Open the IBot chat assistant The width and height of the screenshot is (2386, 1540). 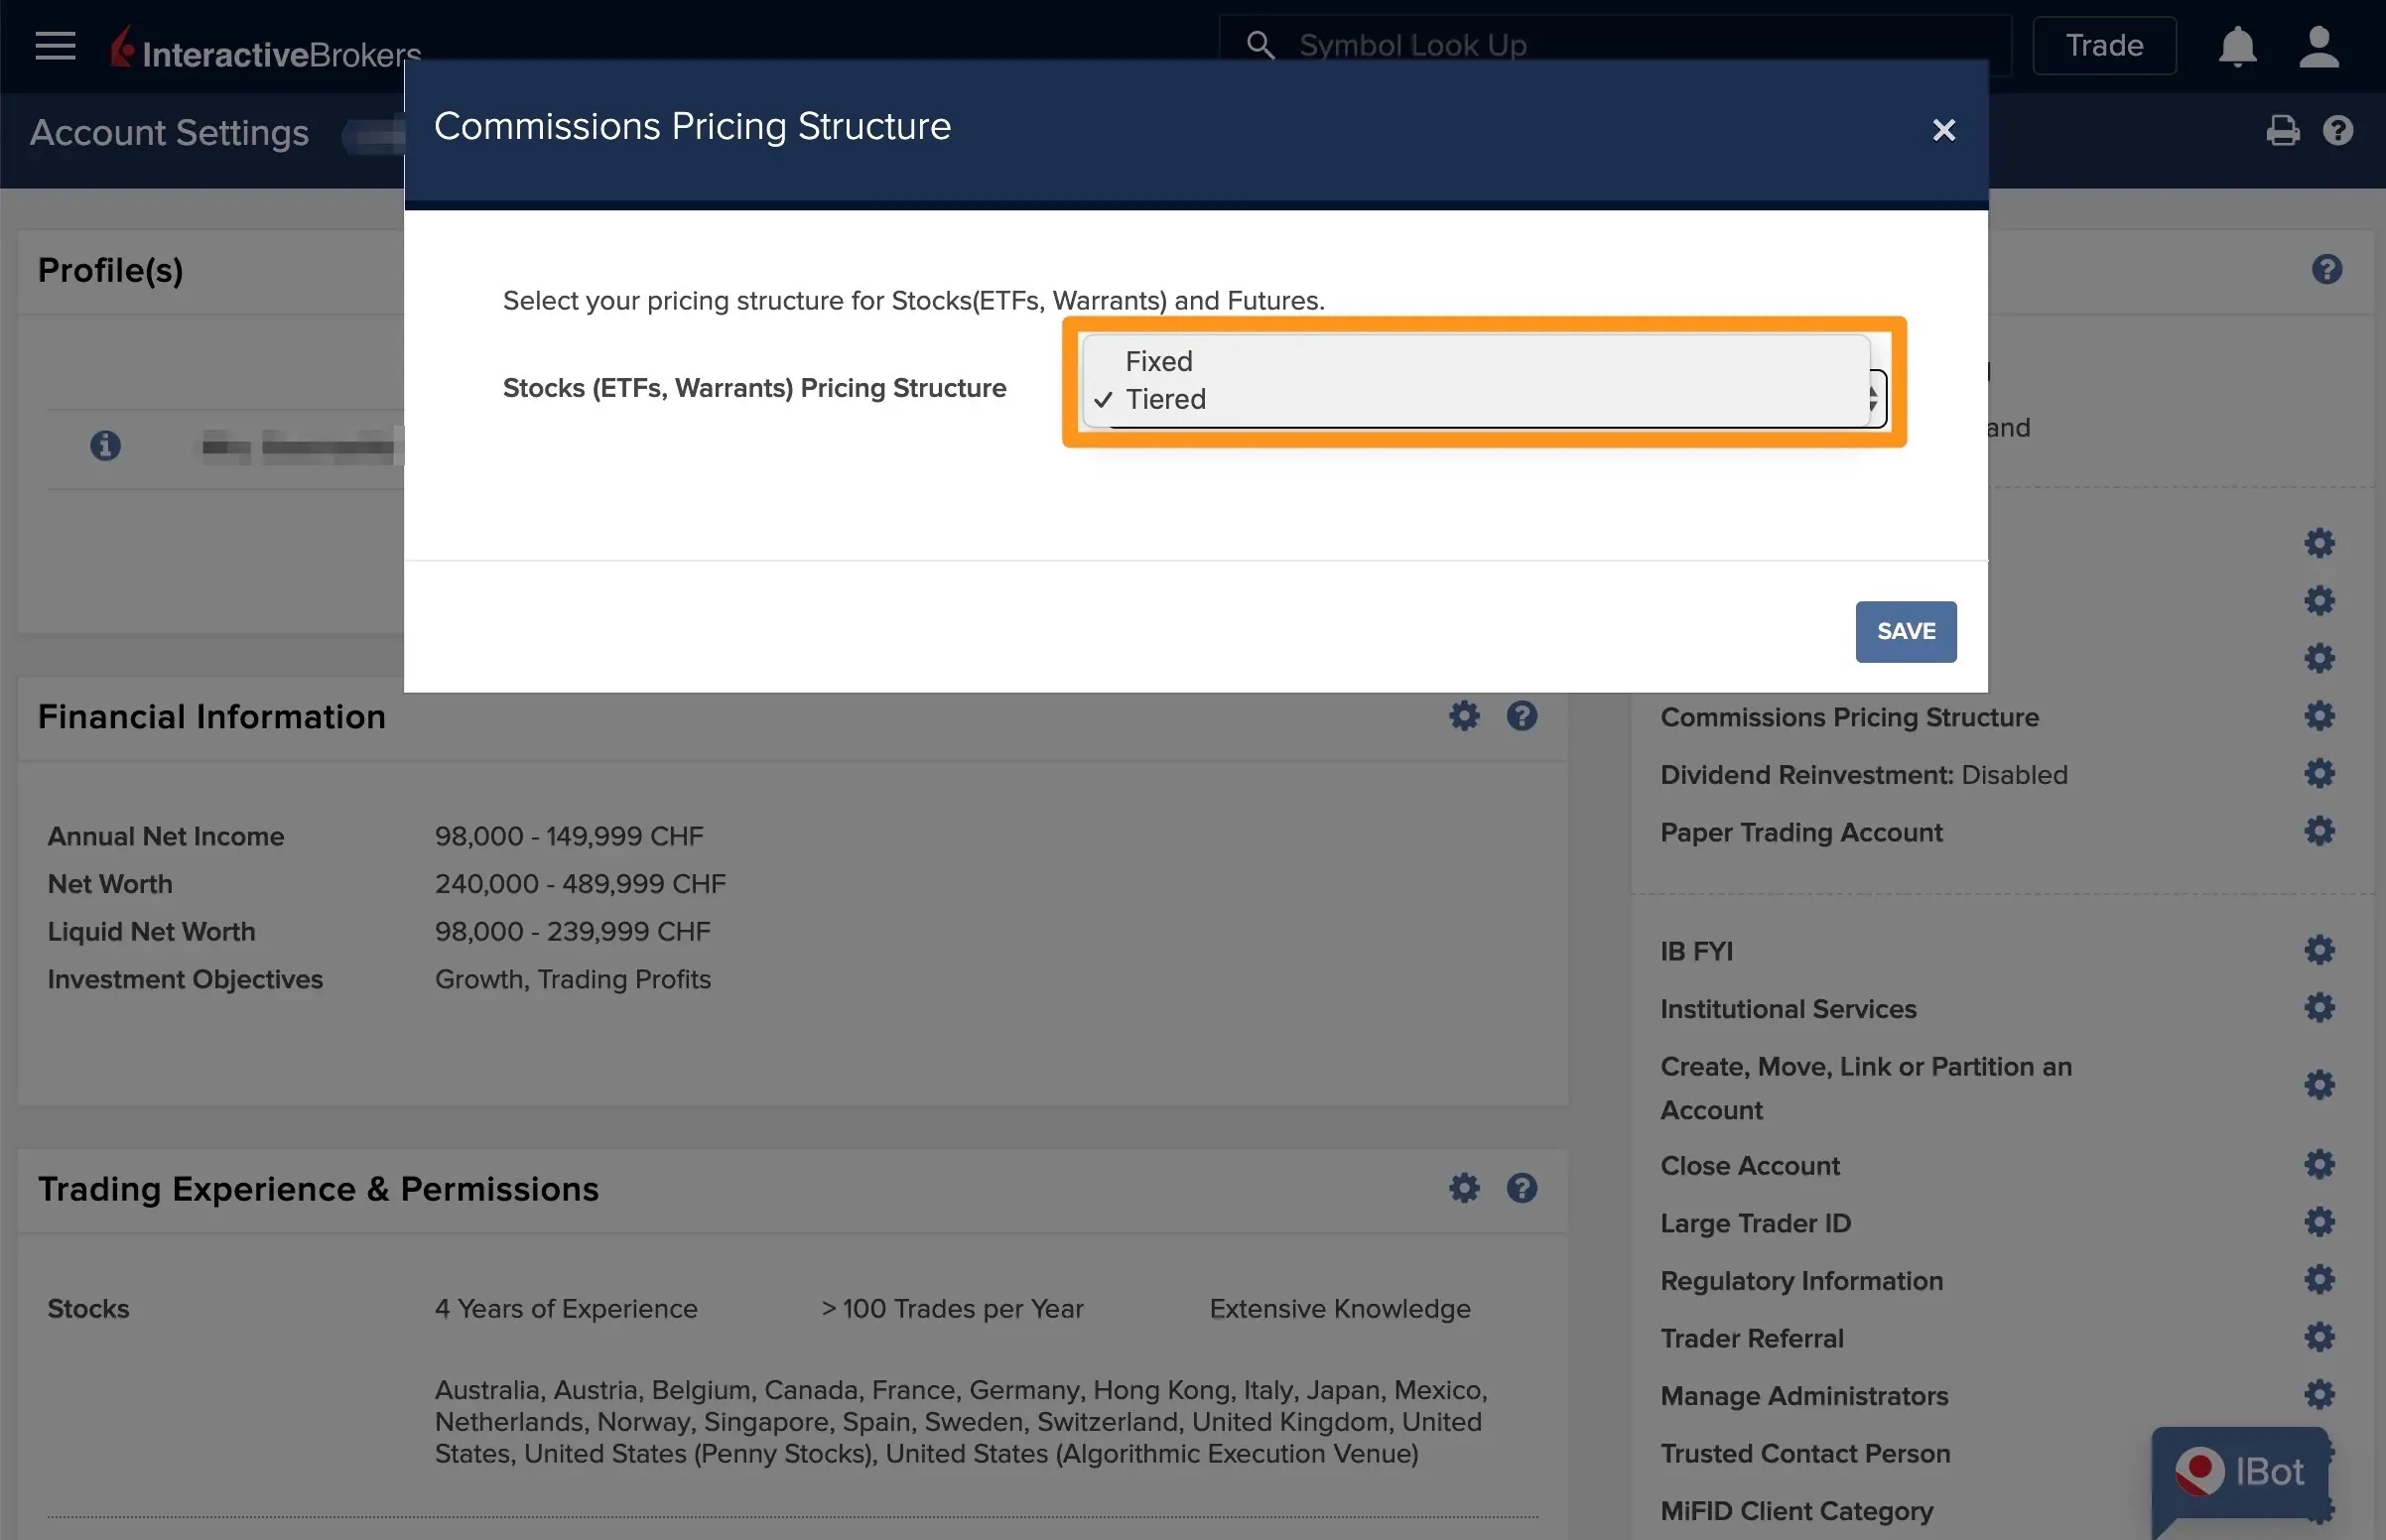coord(2240,1472)
